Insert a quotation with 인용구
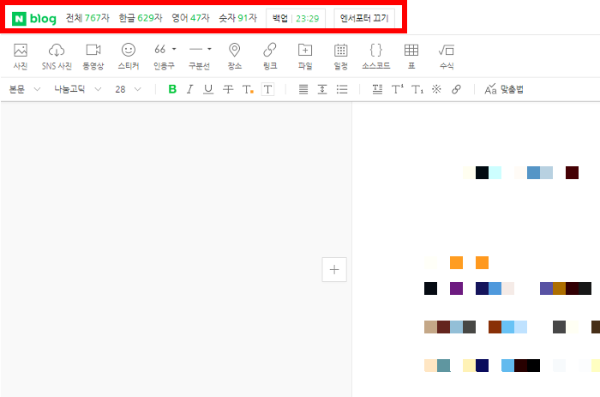600x397 pixels. [164, 56]
